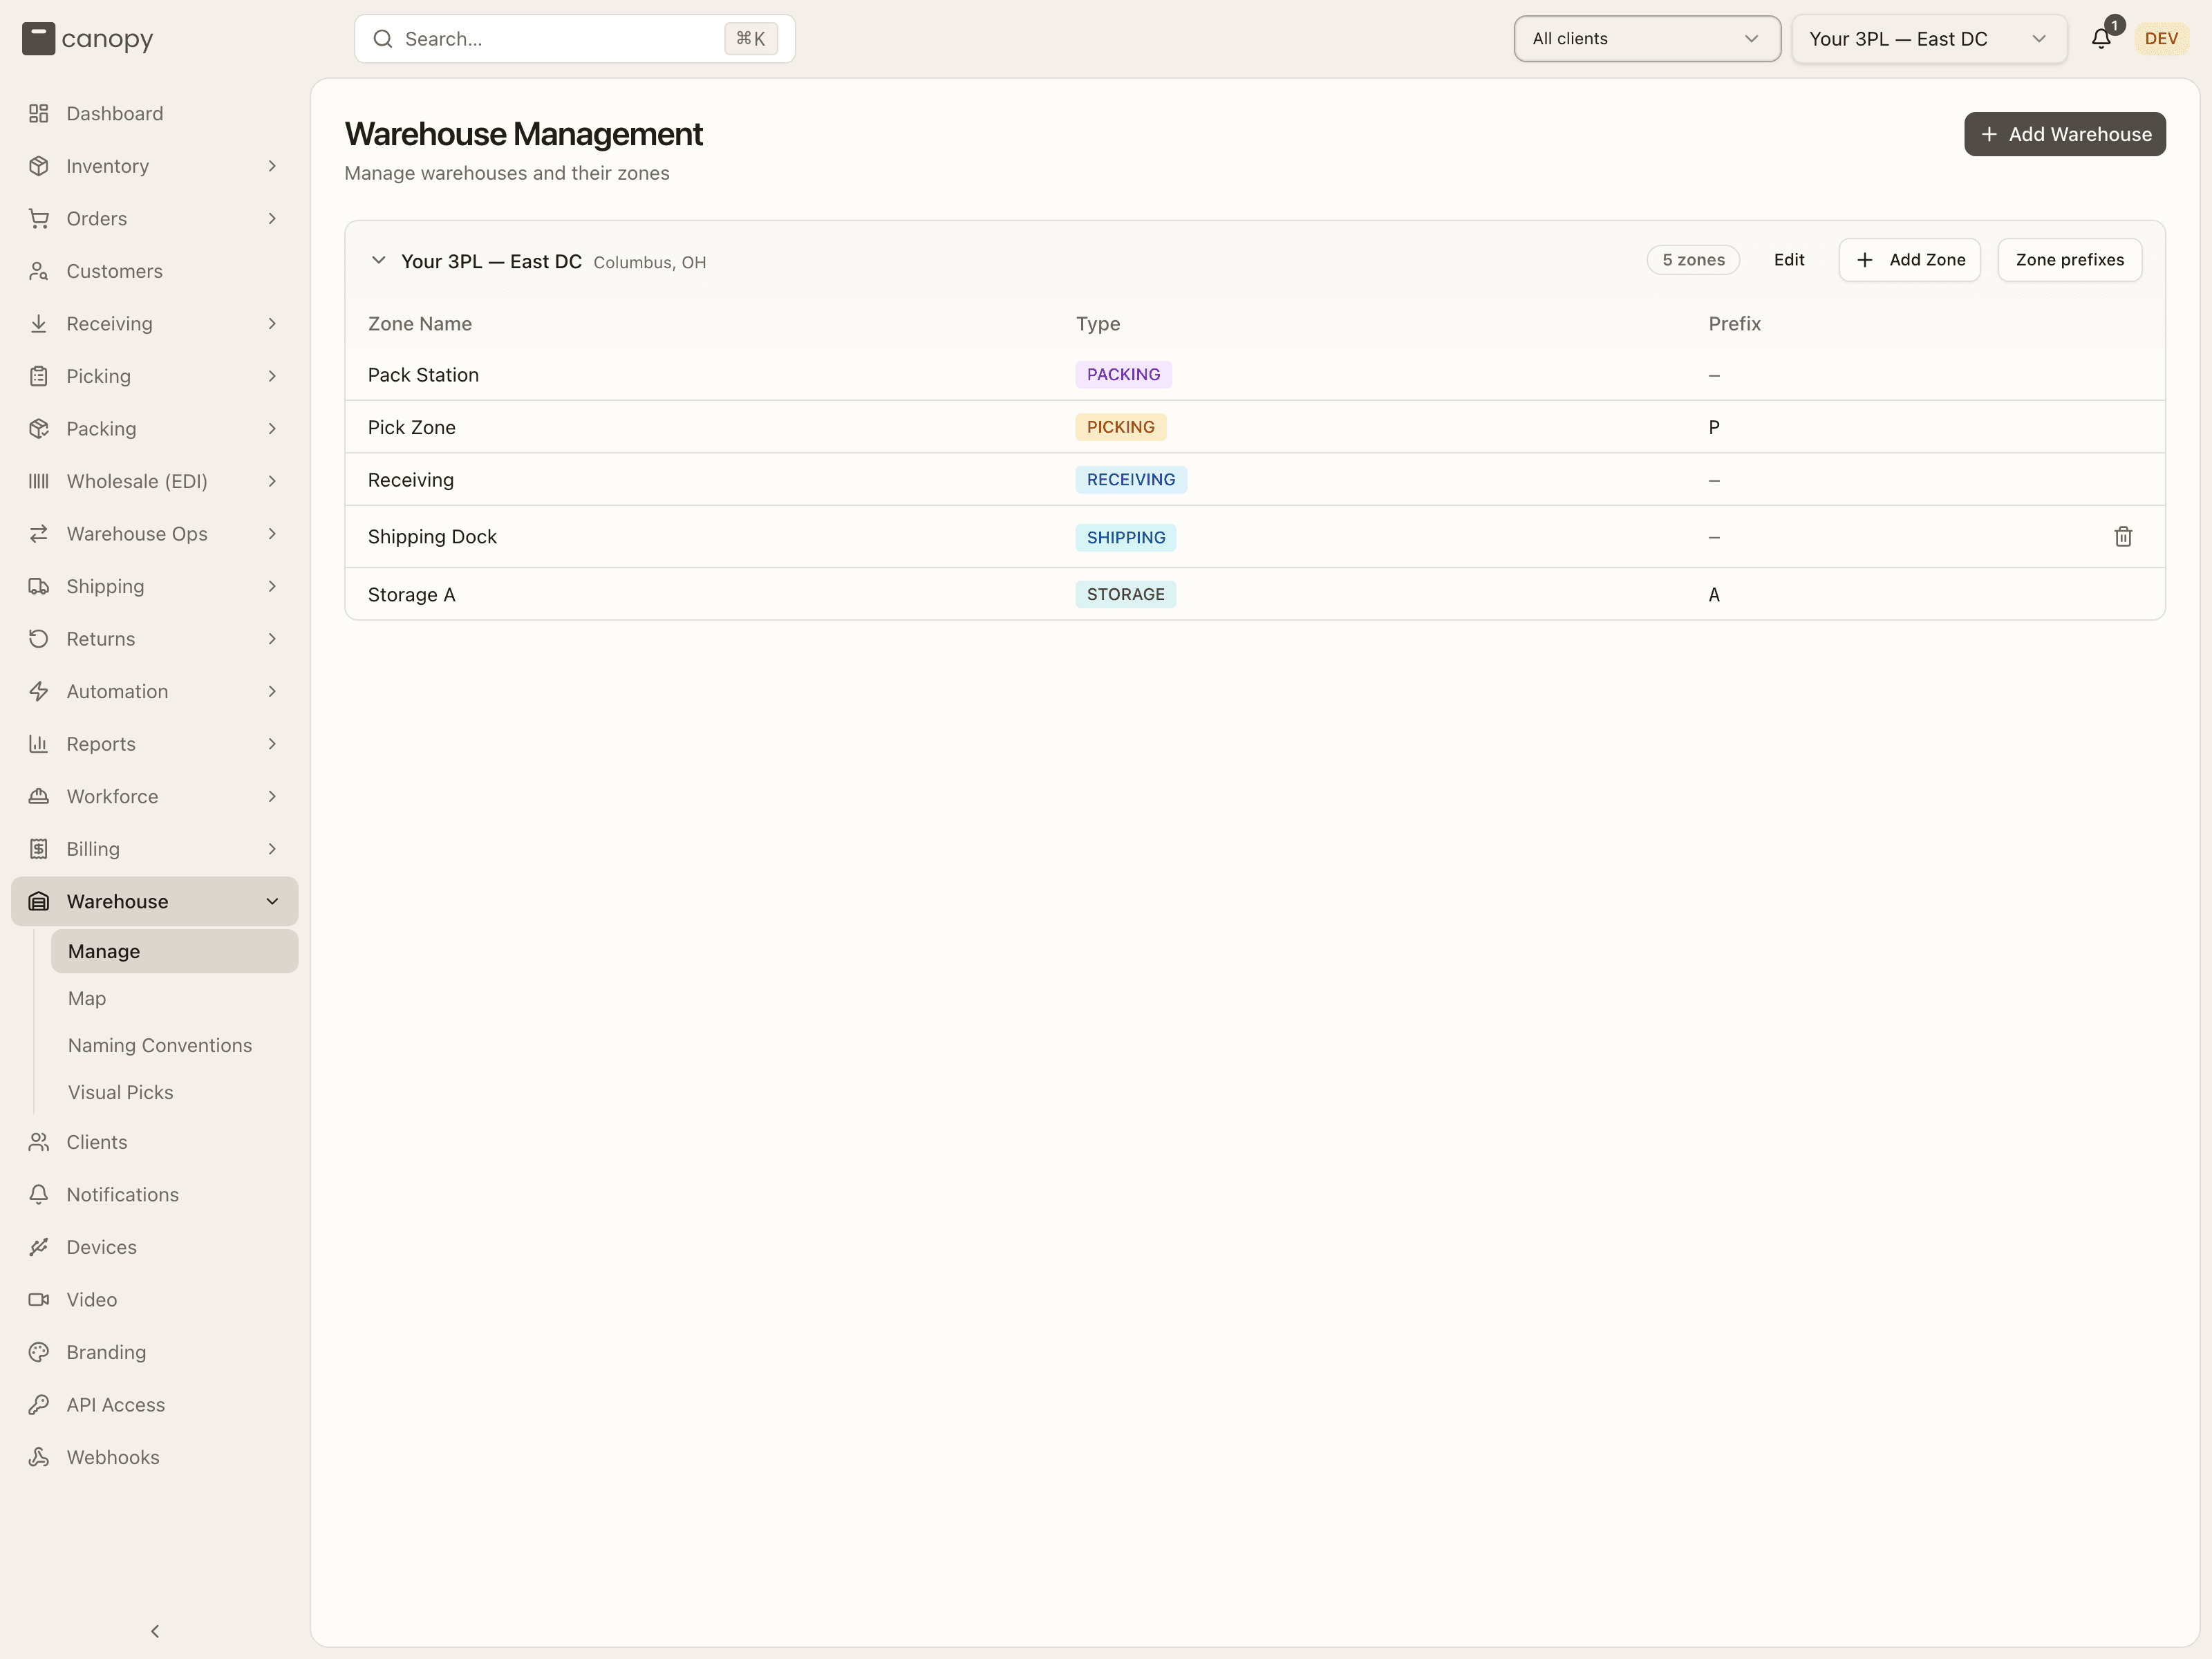The image size is (2212, 1659).
Task: Click the 5 zones count badge
Action: coord(1693,260)
